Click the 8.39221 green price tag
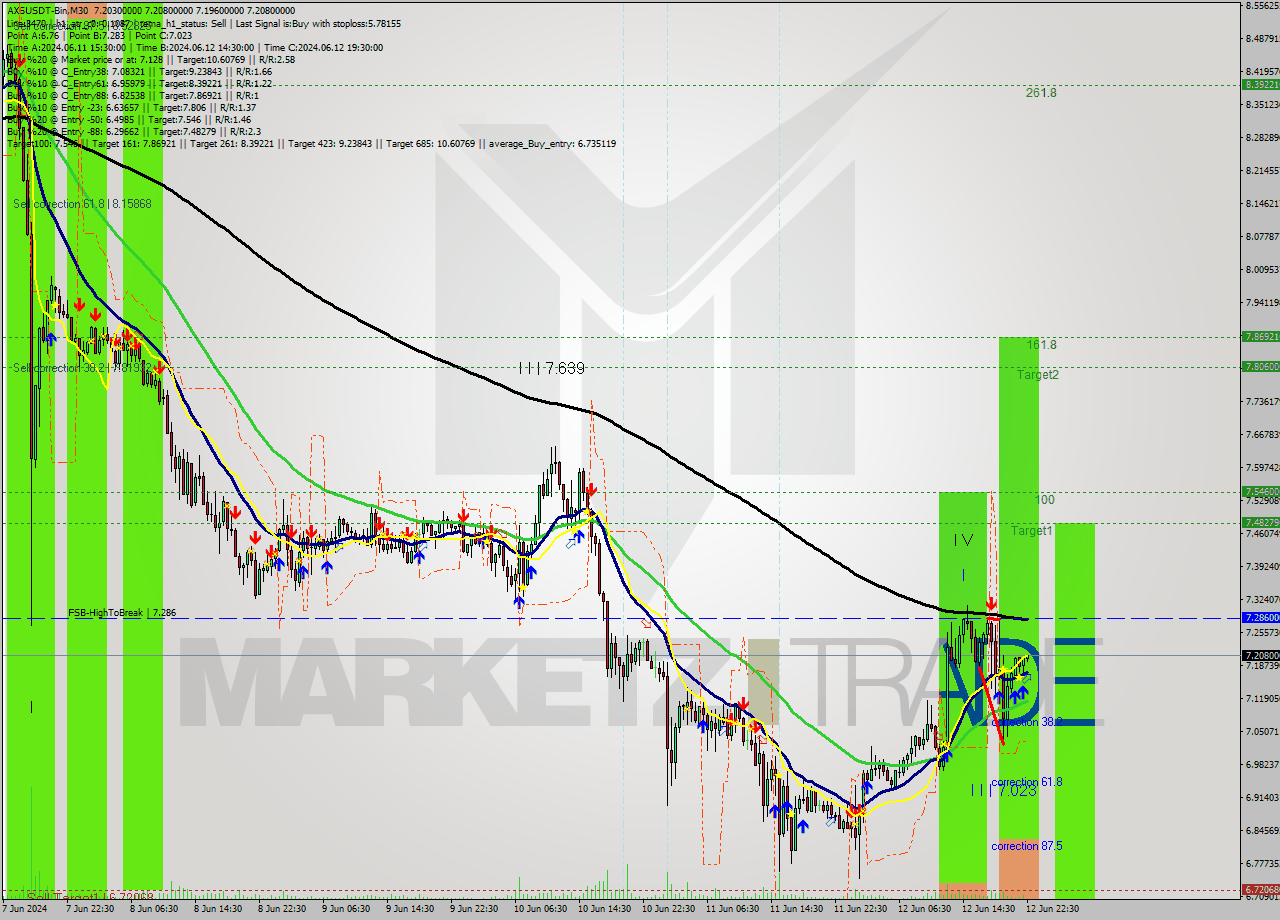This screenshot has height=920, width=1280. pos(1260,85)
